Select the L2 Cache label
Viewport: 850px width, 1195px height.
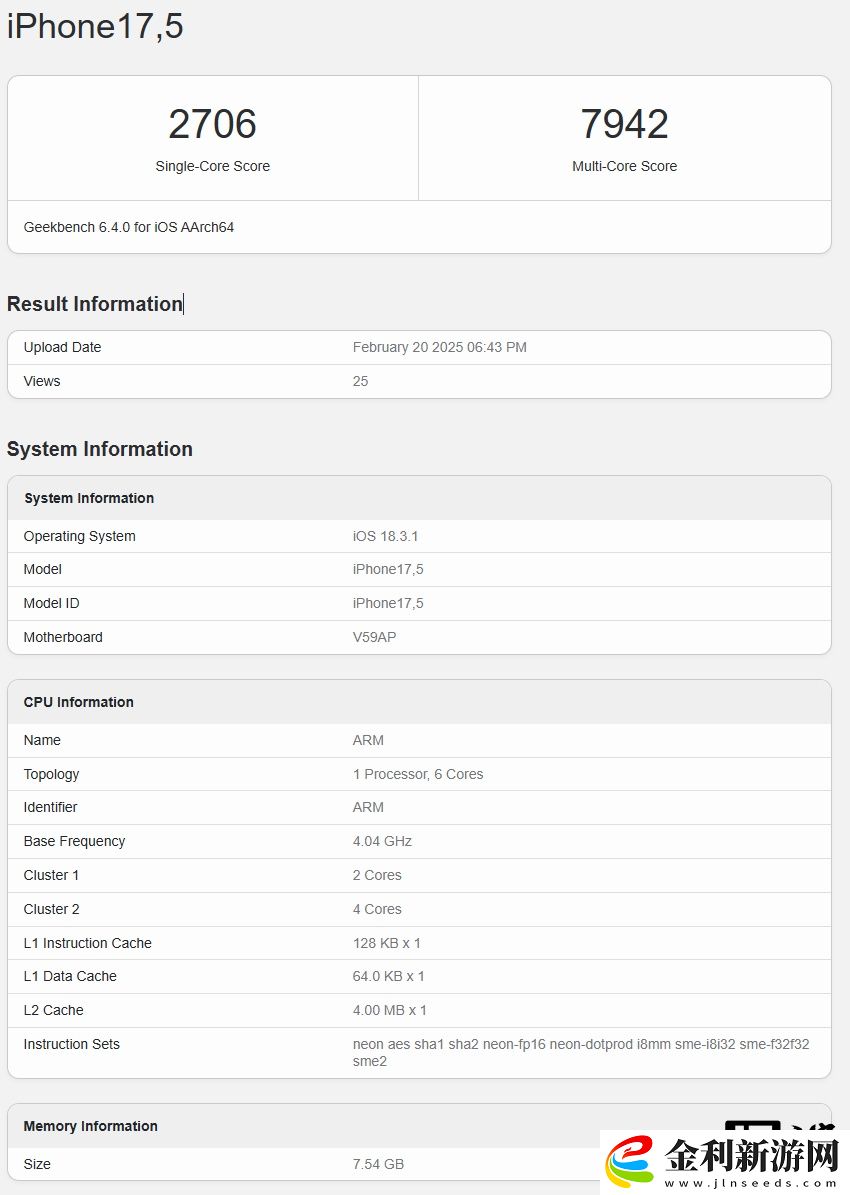53,1011
